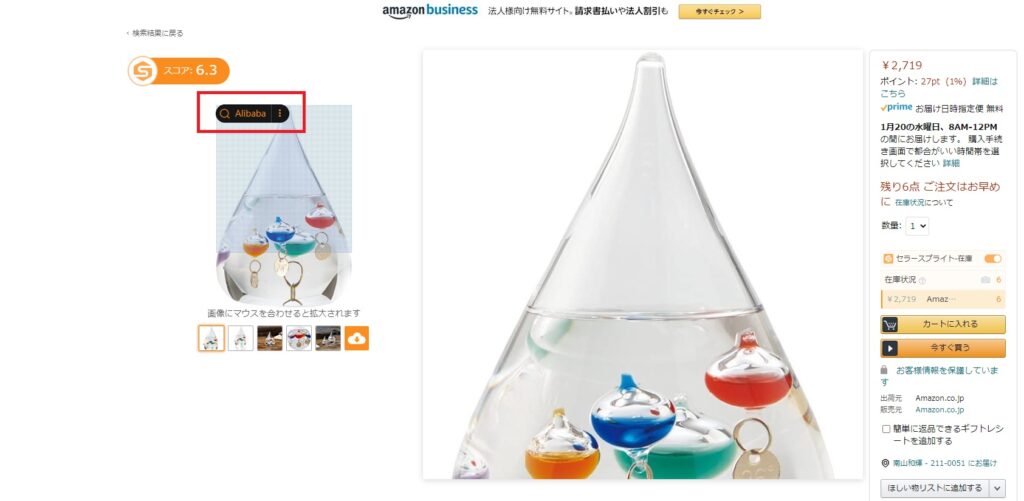This screenshot has width=1024, height=501.
Task: Toggle the セラースプライト-在庫 switch
Action: click(x=993, y=259)
